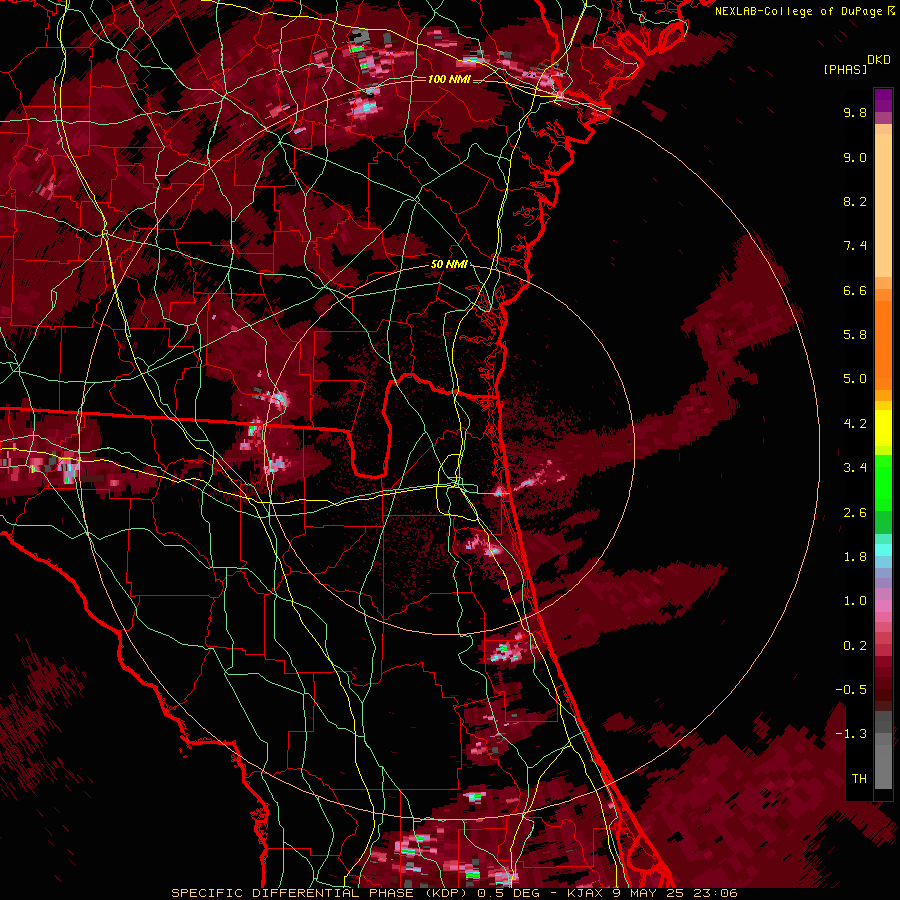This screenshot has width=900, height=900.
Task: Click the 7.4 value on the color scale
Action: click(x=855, y=246)
